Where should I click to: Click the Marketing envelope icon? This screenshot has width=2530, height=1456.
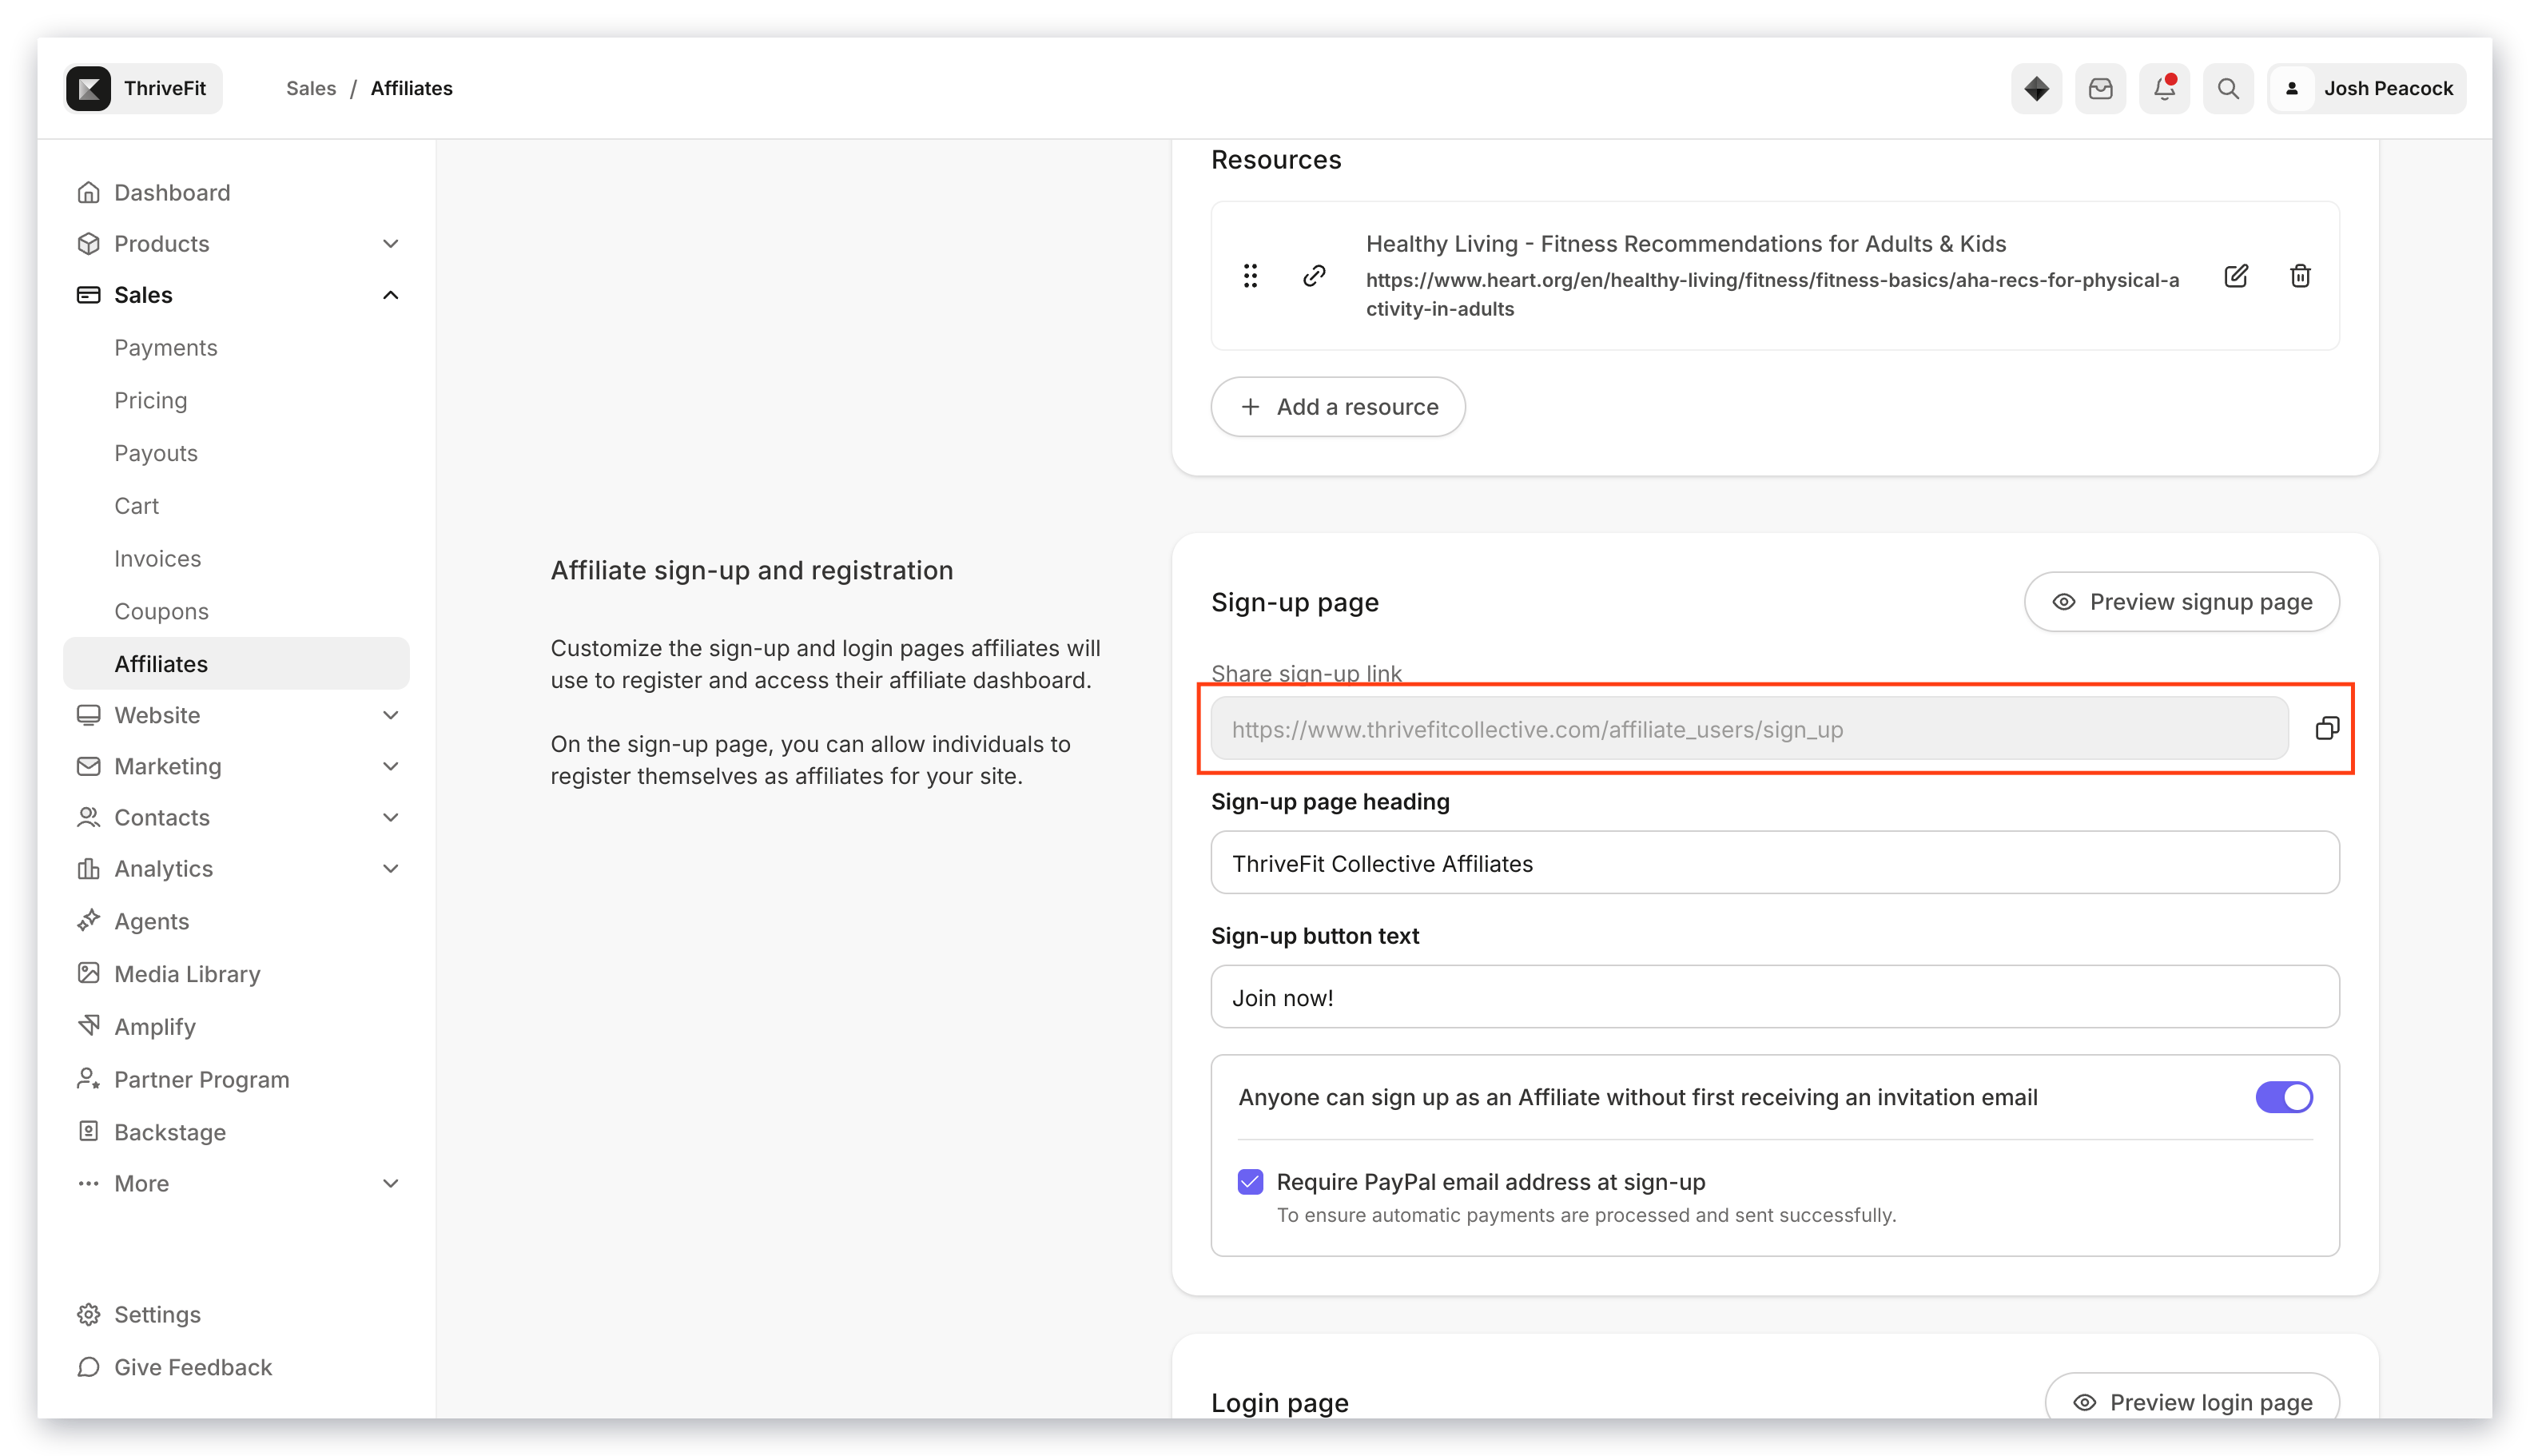click(x=89, y=766)
